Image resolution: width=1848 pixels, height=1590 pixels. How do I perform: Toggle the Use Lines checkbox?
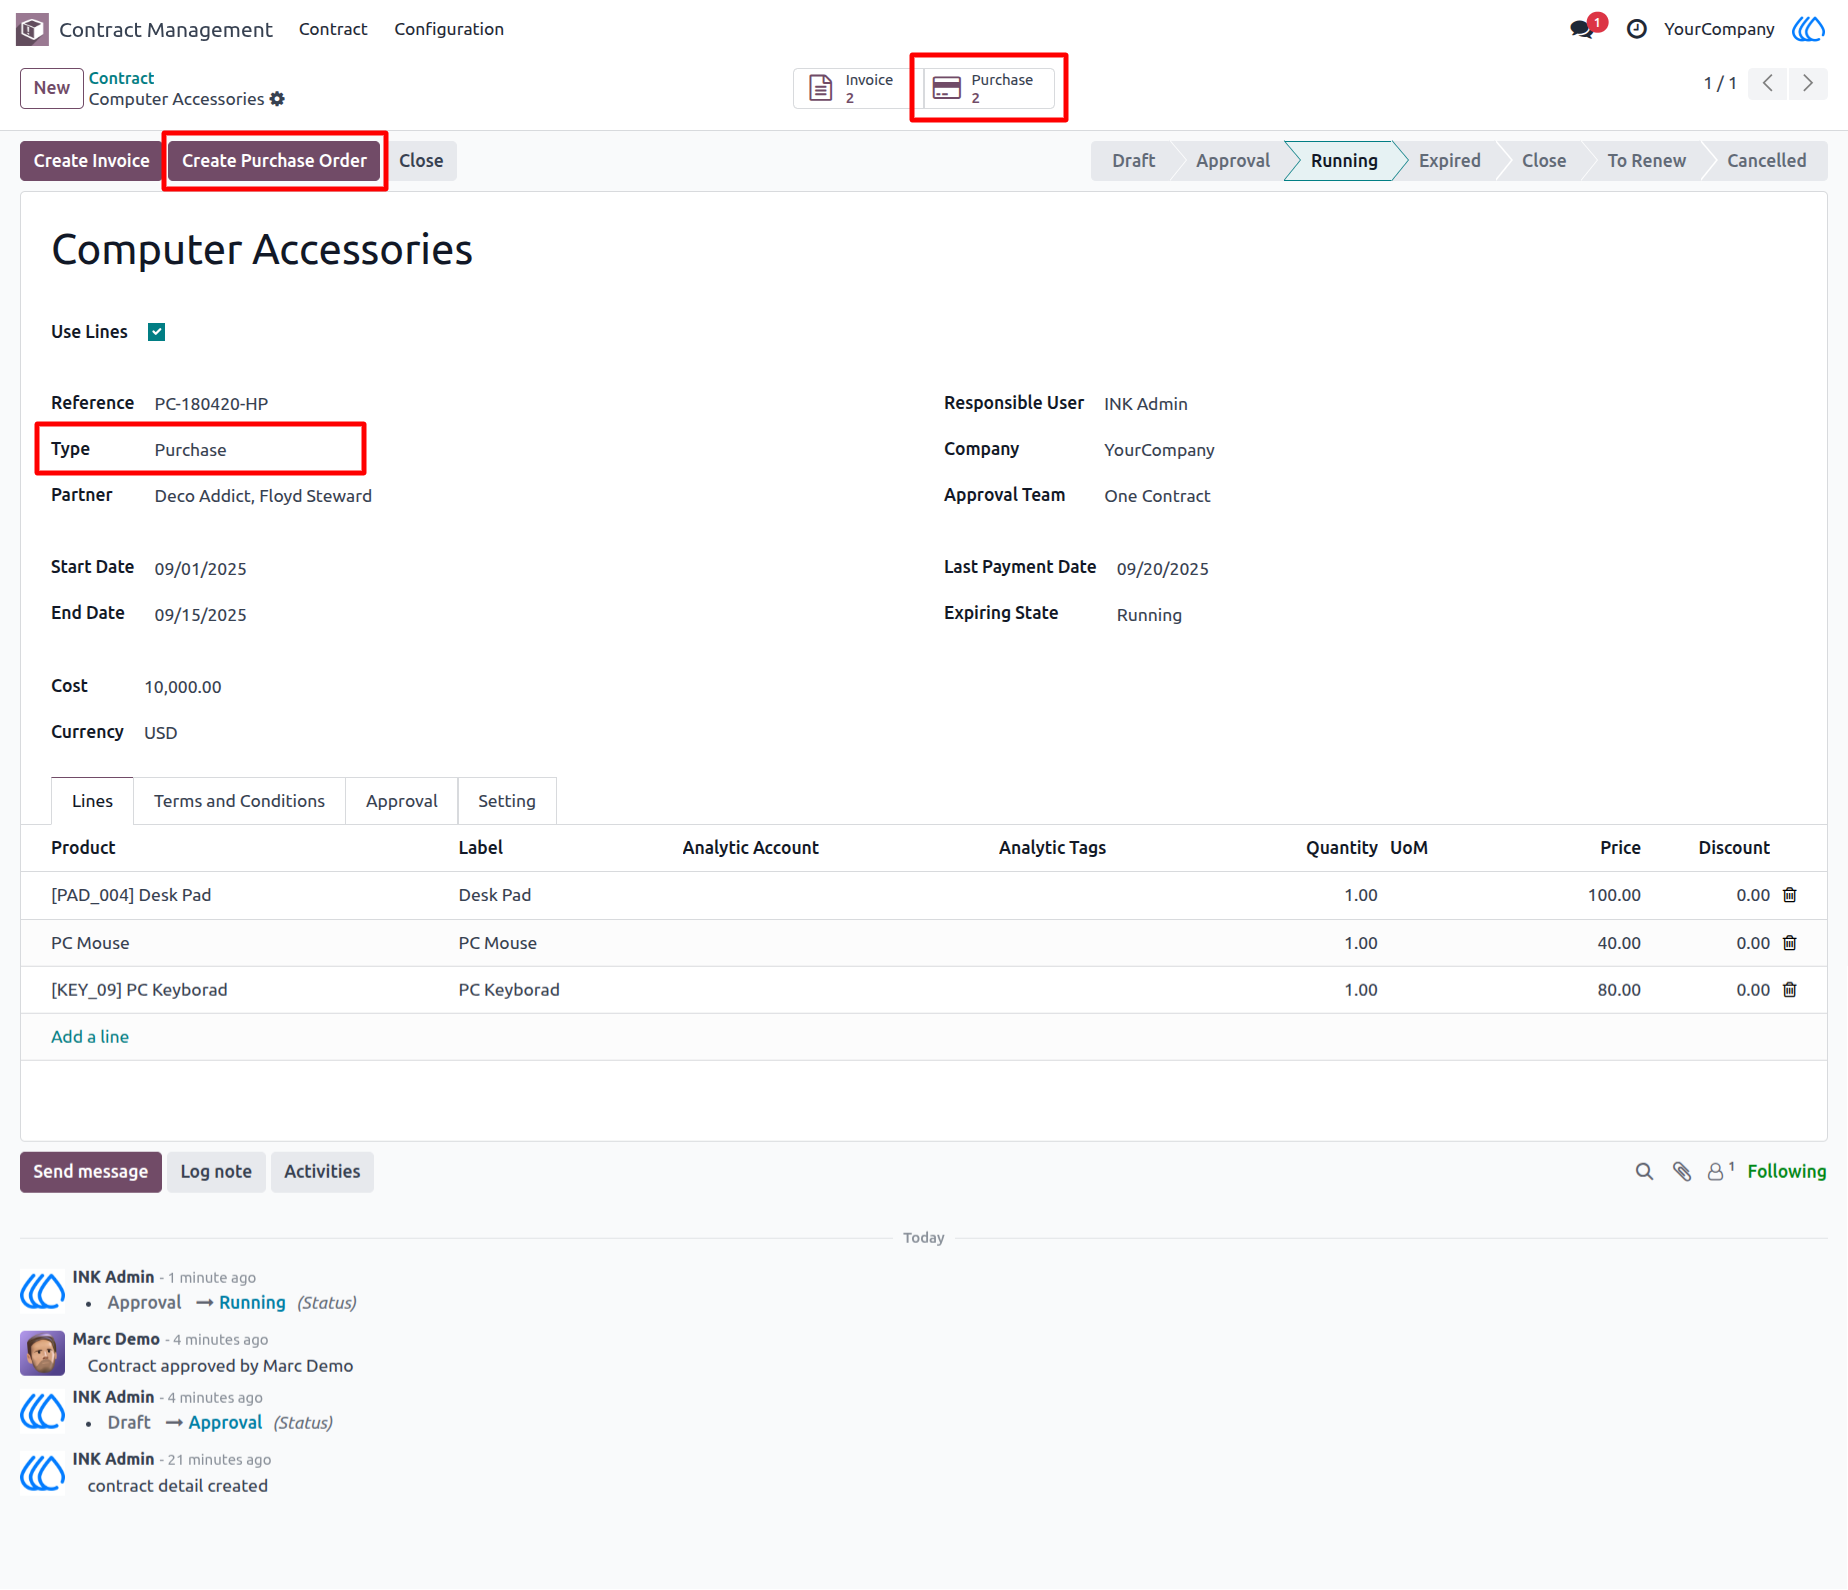click(157, 332)
